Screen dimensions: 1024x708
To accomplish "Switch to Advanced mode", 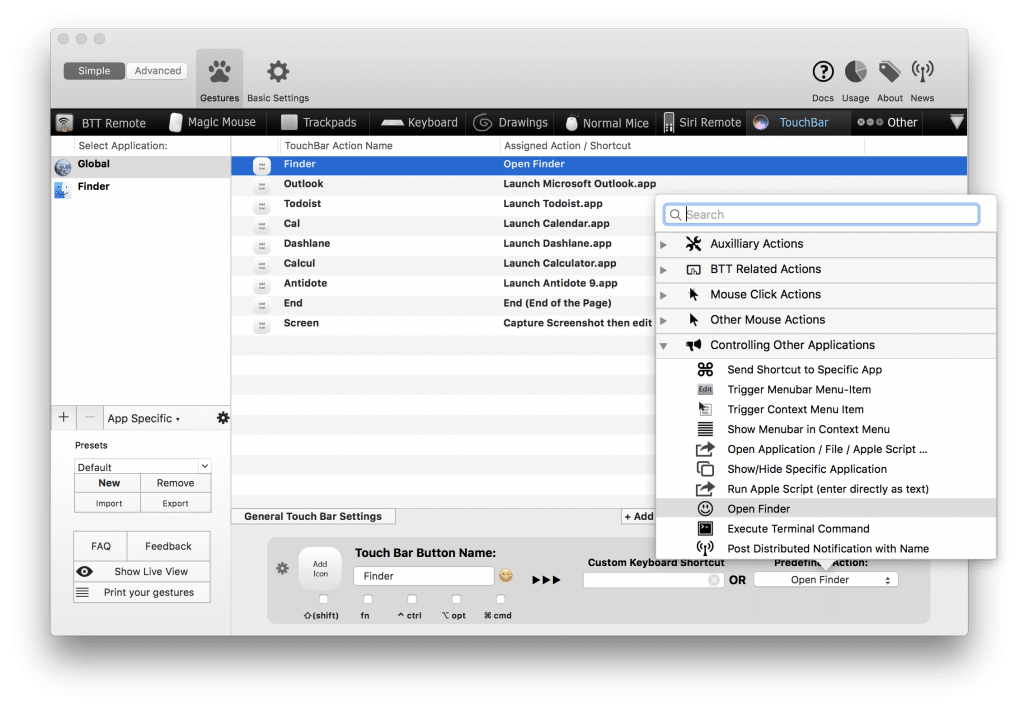I will click(x=158, y=71).
